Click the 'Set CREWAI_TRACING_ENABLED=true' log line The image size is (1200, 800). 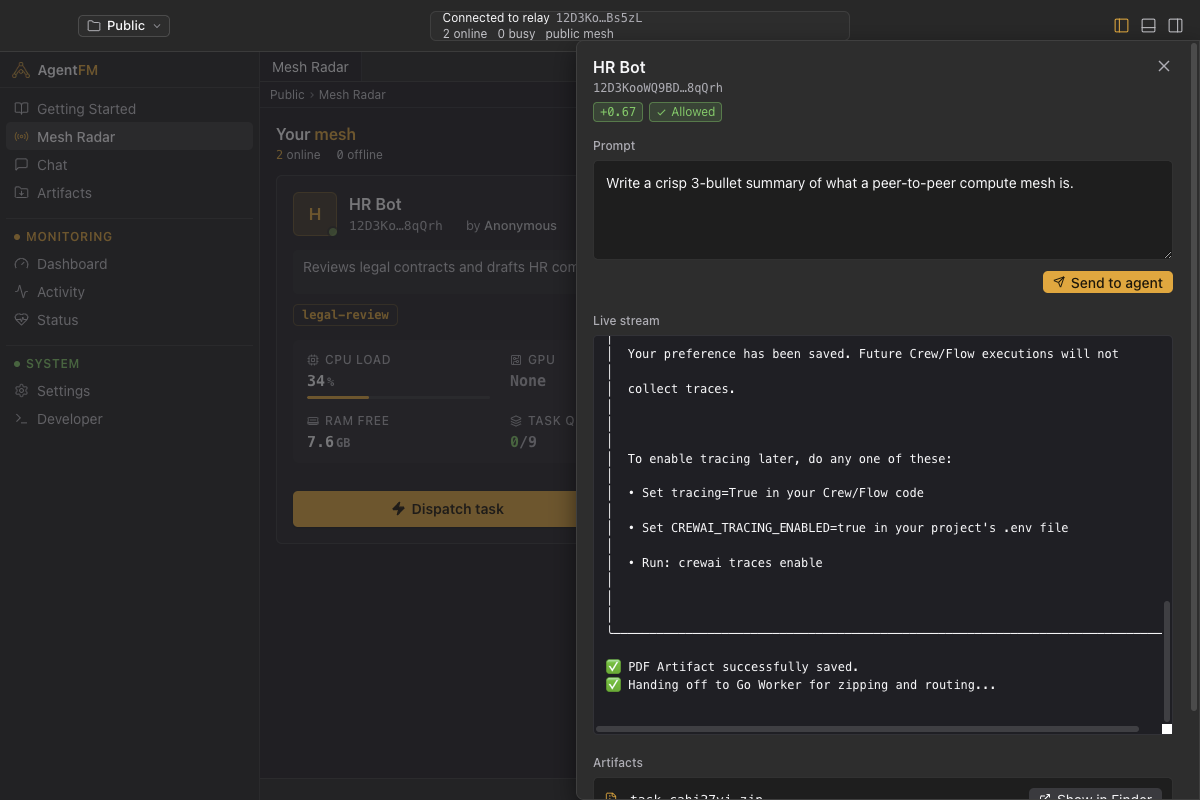[x=848, y=528]
